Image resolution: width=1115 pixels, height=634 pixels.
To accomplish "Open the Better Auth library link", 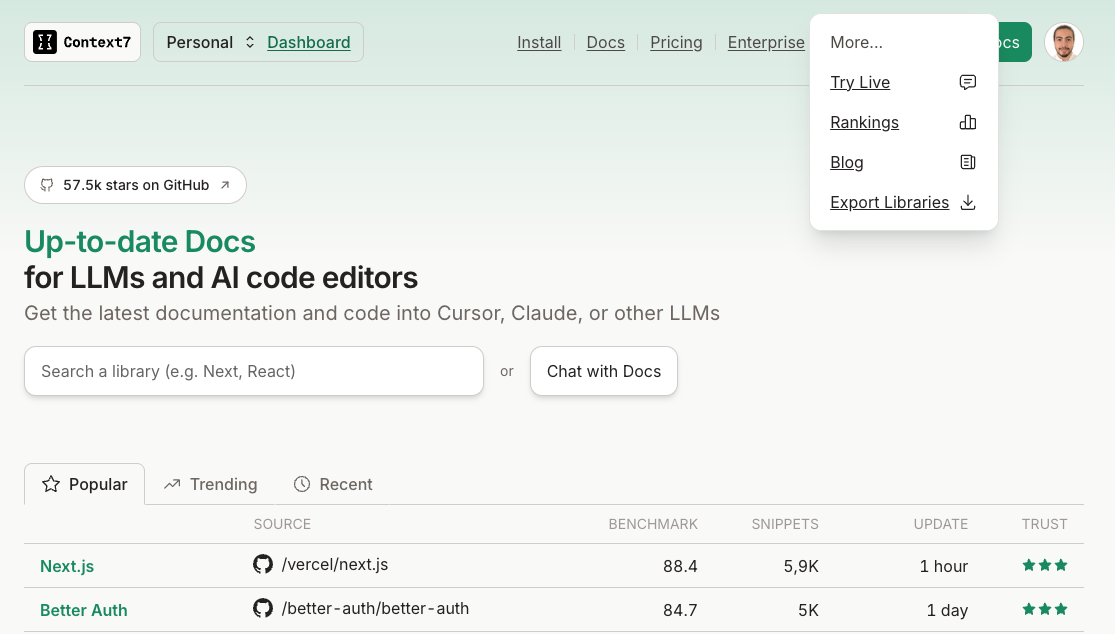I will click(x=83, y=611).
